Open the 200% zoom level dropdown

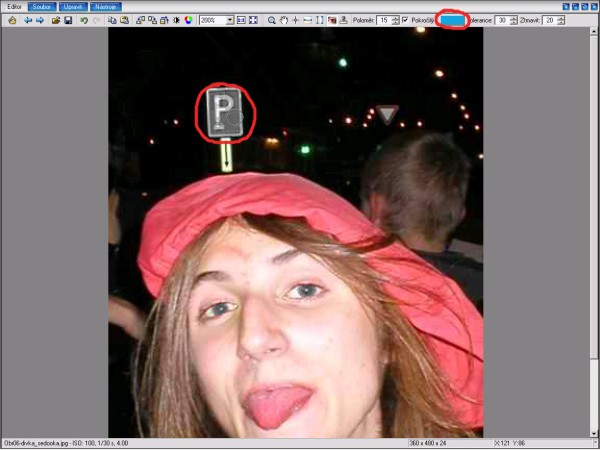pos(230,20)
